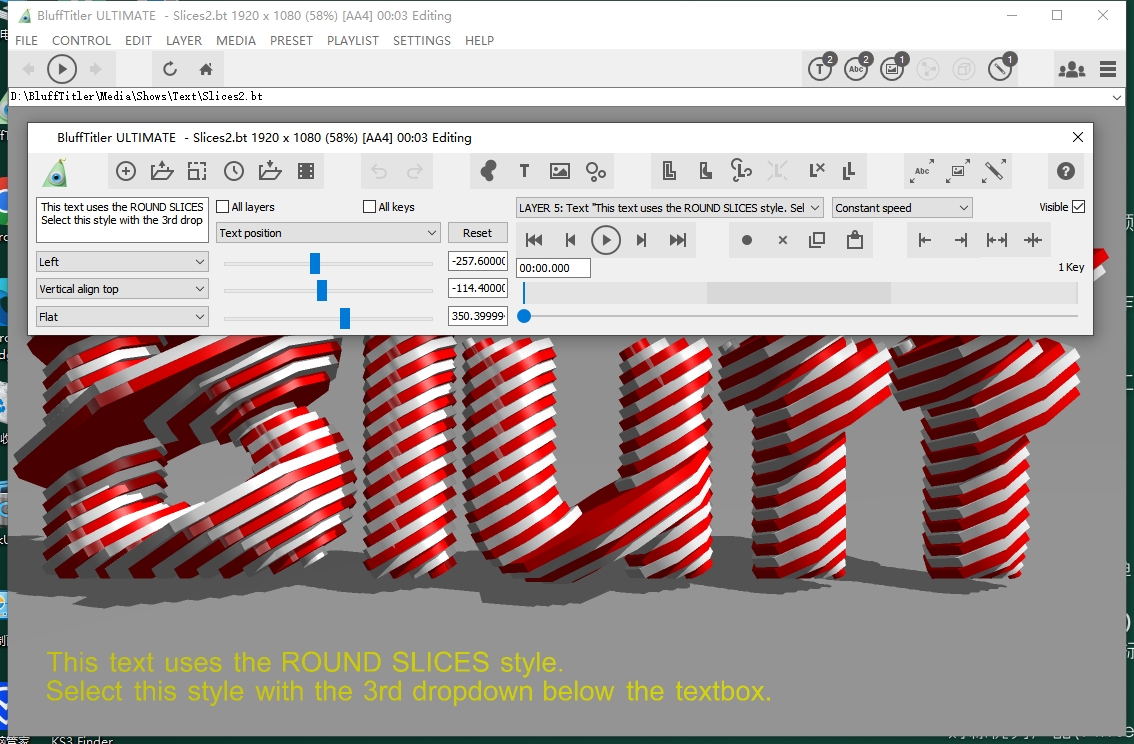Click the 'Abc' texts badge icon
The width and height of the screenshot is (1134, 744).
[x=857, y=68]
